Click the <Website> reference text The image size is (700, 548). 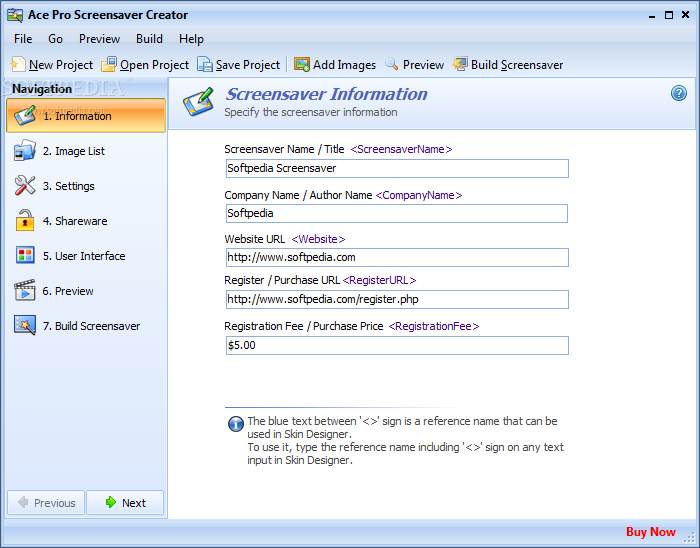(x=318, y=239)
